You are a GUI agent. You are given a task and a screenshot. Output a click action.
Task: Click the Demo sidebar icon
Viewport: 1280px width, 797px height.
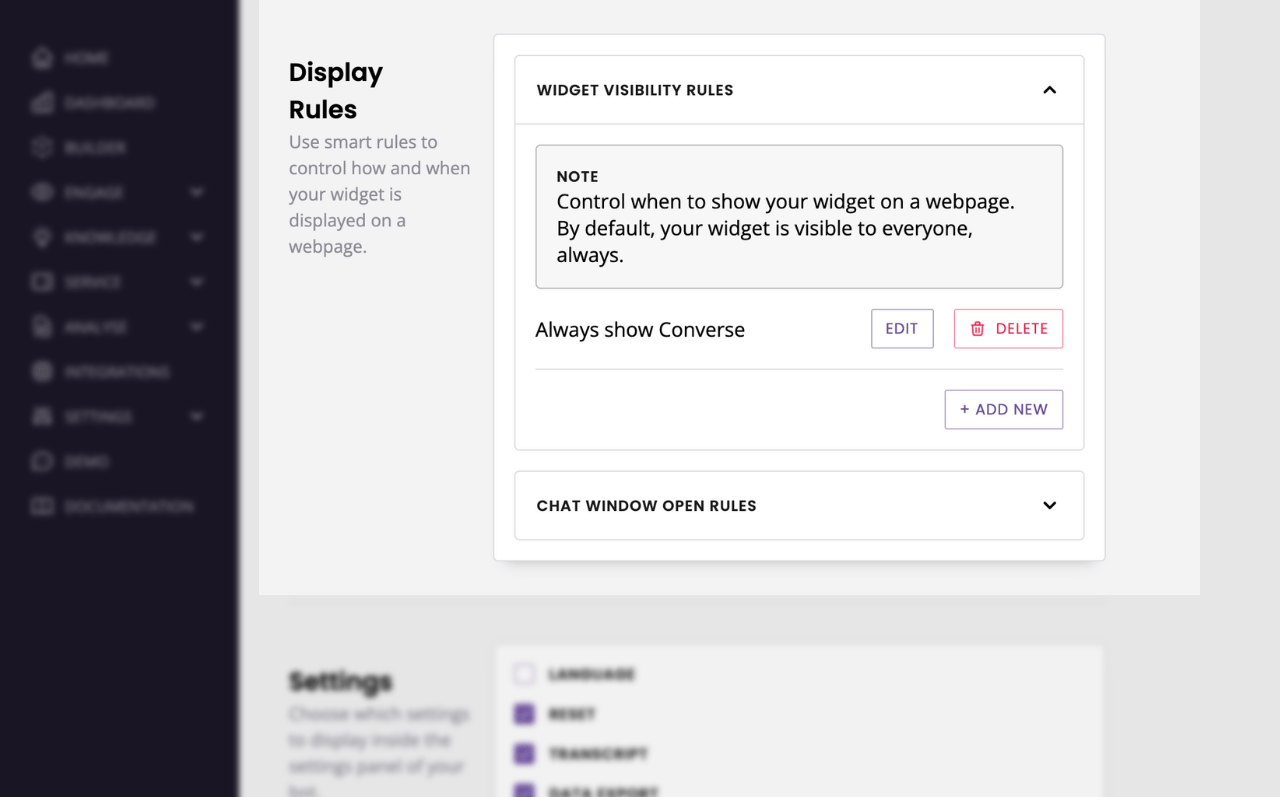(x=40, y=461)
